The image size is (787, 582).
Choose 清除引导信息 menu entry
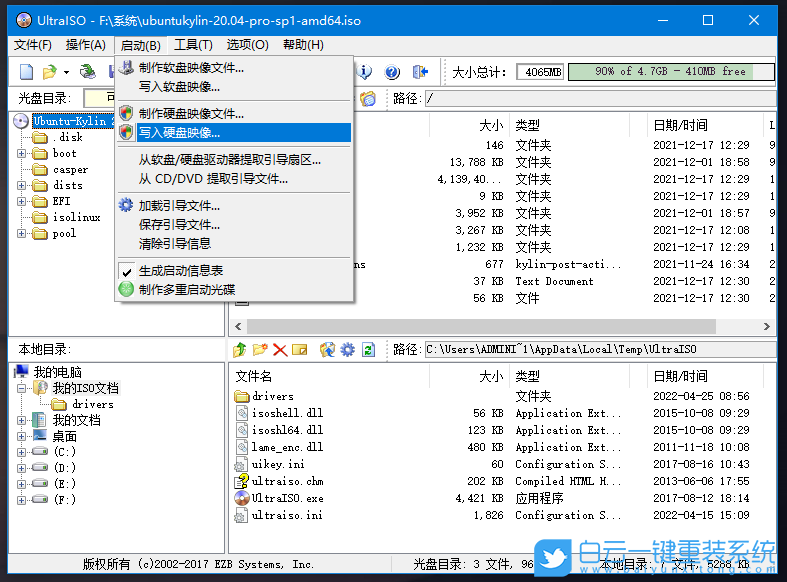(234, 244)
